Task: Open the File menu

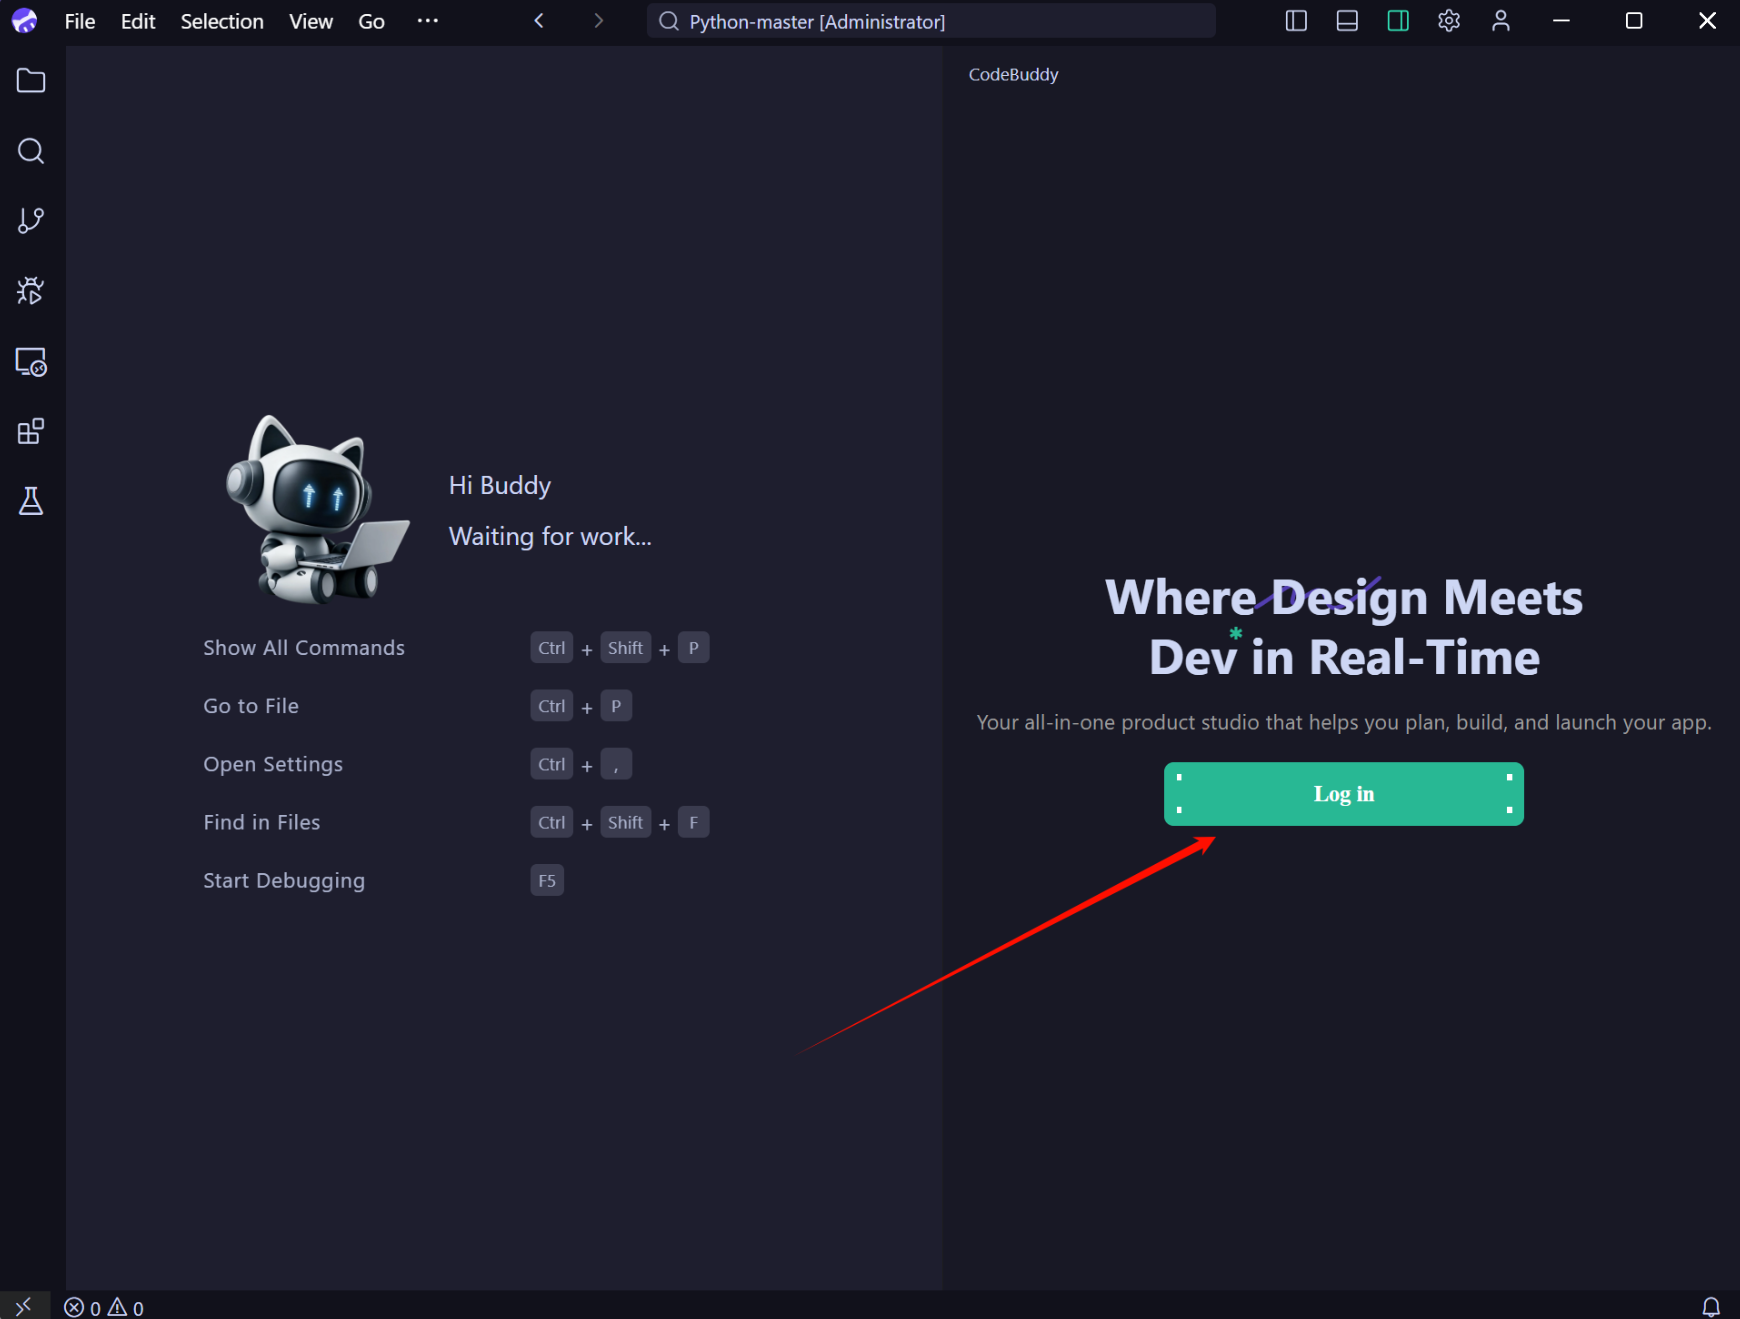Action: (79, 21)
